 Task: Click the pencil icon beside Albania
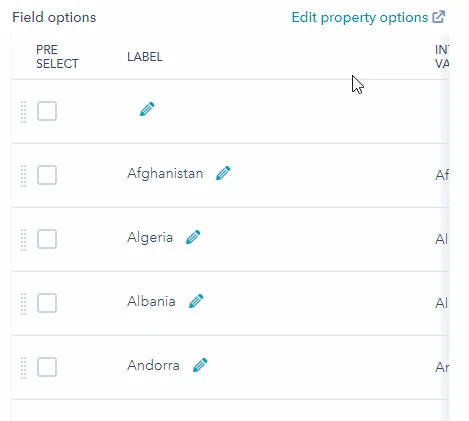196,301
